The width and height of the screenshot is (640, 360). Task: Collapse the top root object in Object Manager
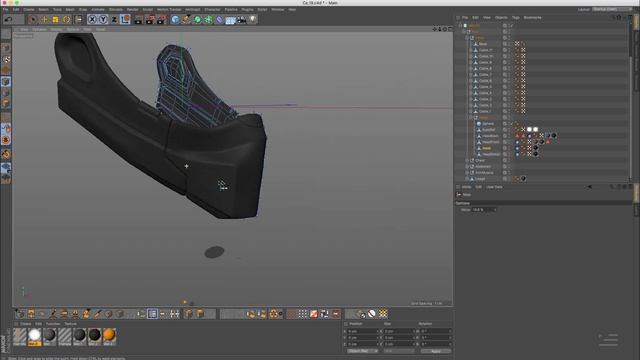460,25
